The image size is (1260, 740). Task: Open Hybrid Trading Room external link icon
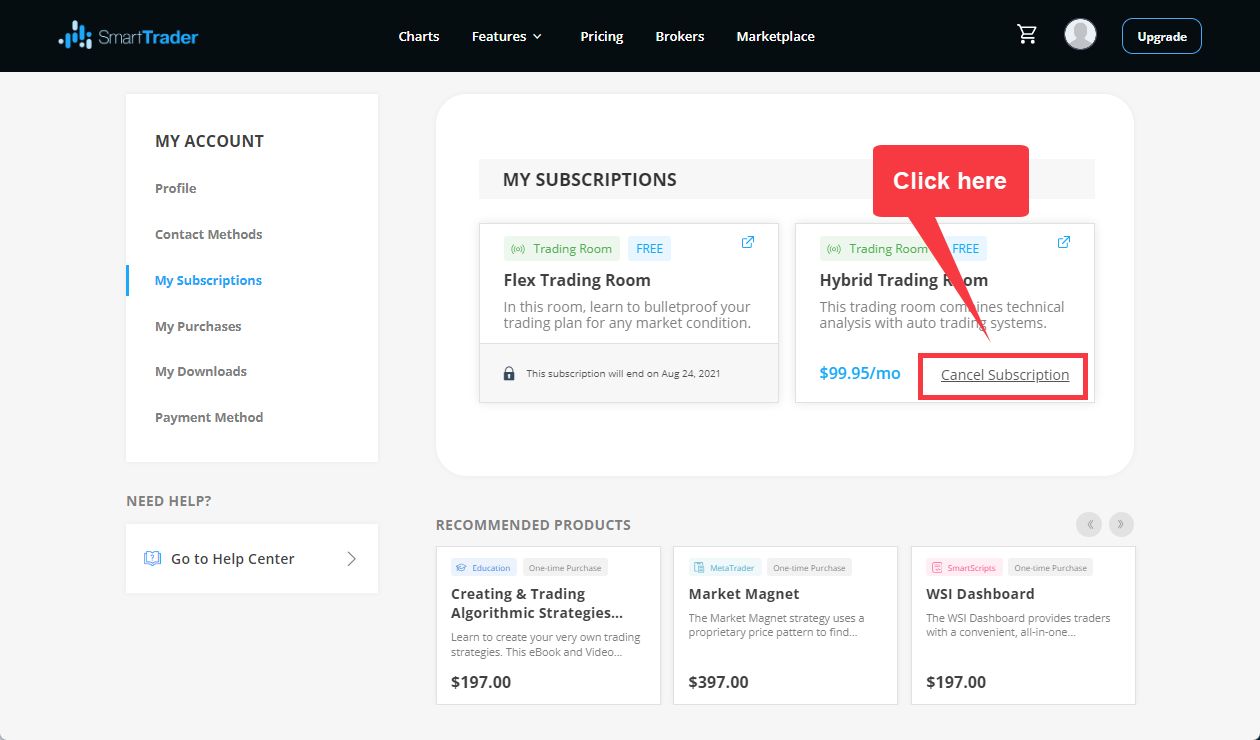[1064, 242]
